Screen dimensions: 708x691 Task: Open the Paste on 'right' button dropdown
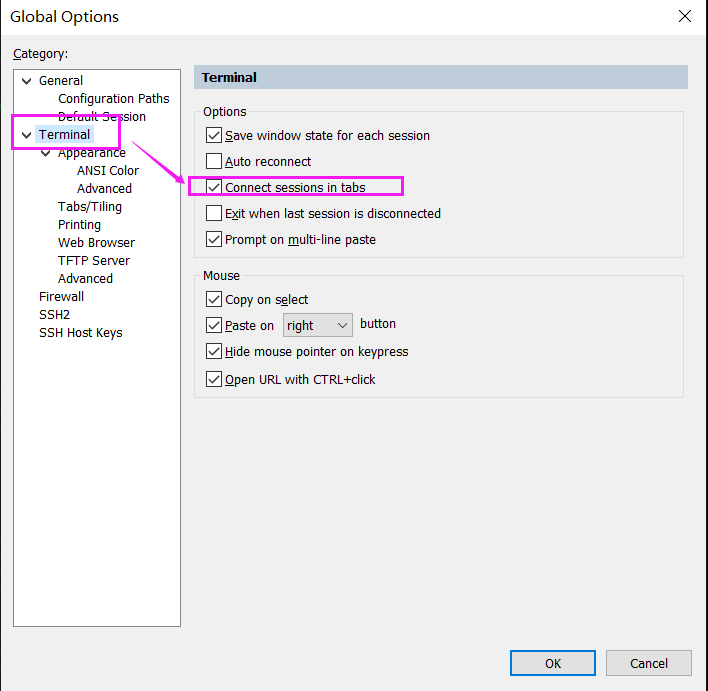click(x=318, y=325)
